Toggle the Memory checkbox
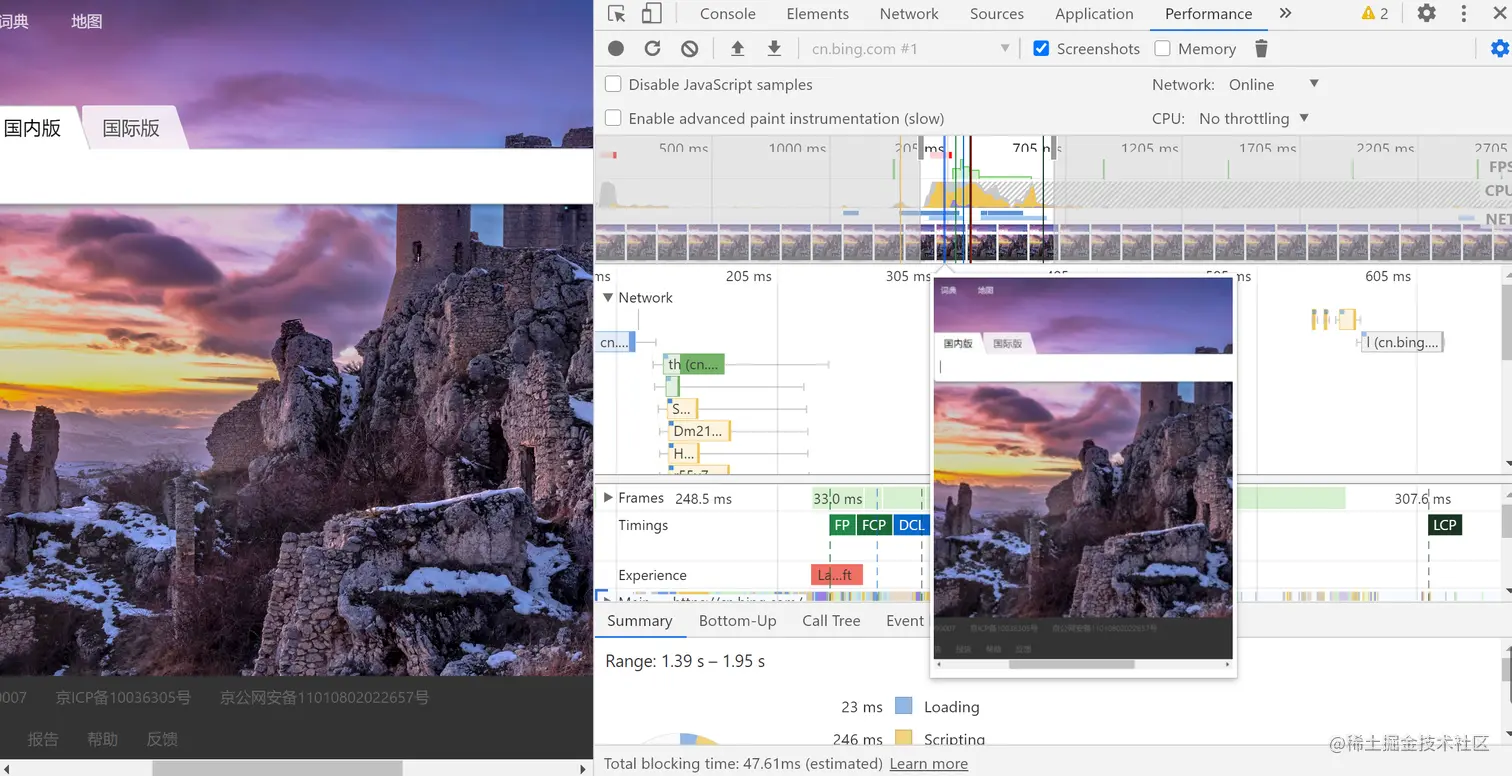This screenshot has width=1512, height=776. tap(1162, 48)
